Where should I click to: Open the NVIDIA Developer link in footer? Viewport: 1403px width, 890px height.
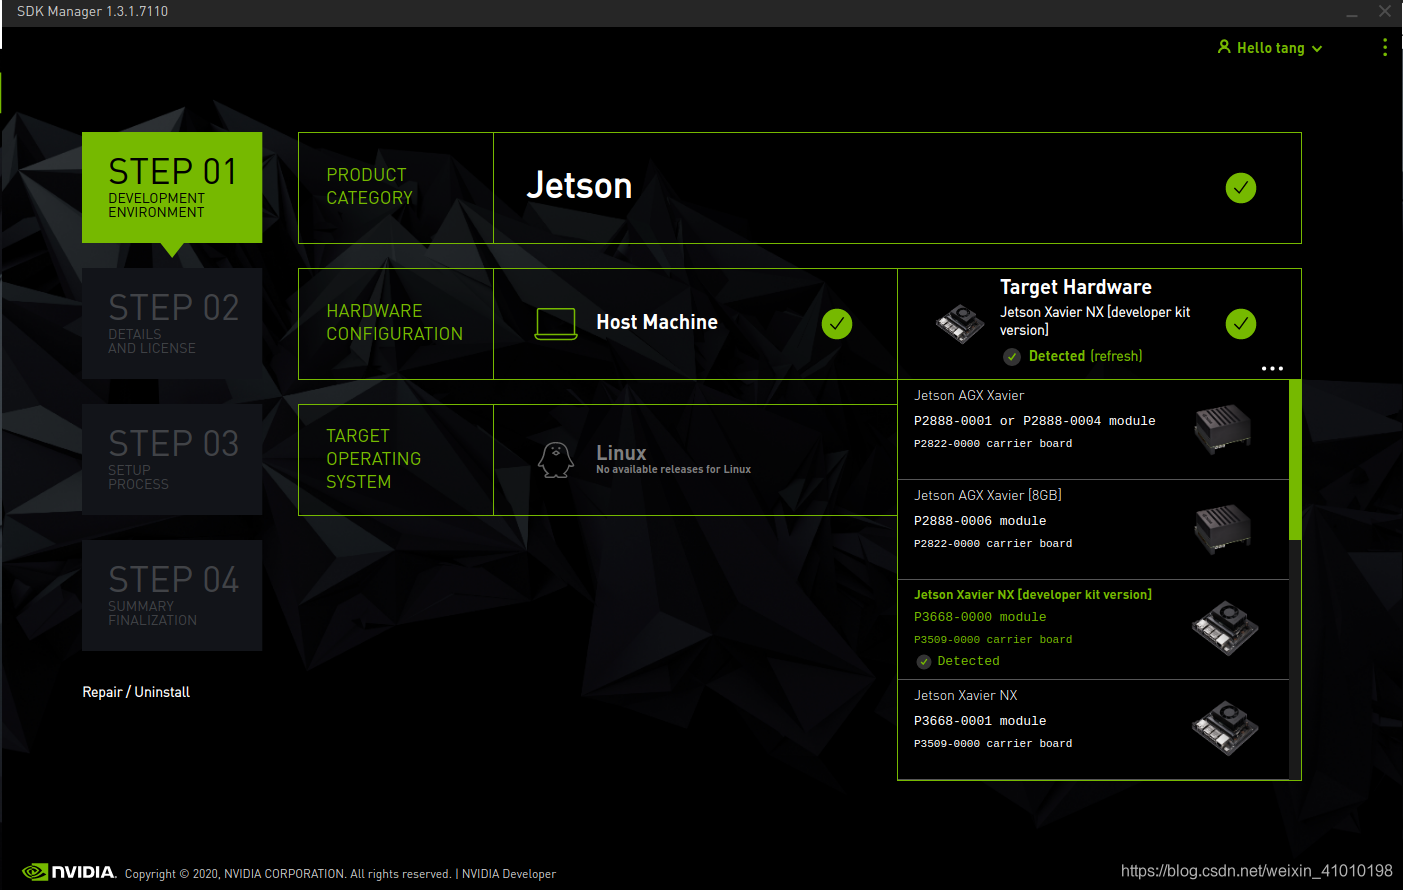click(x=509, y=874)
